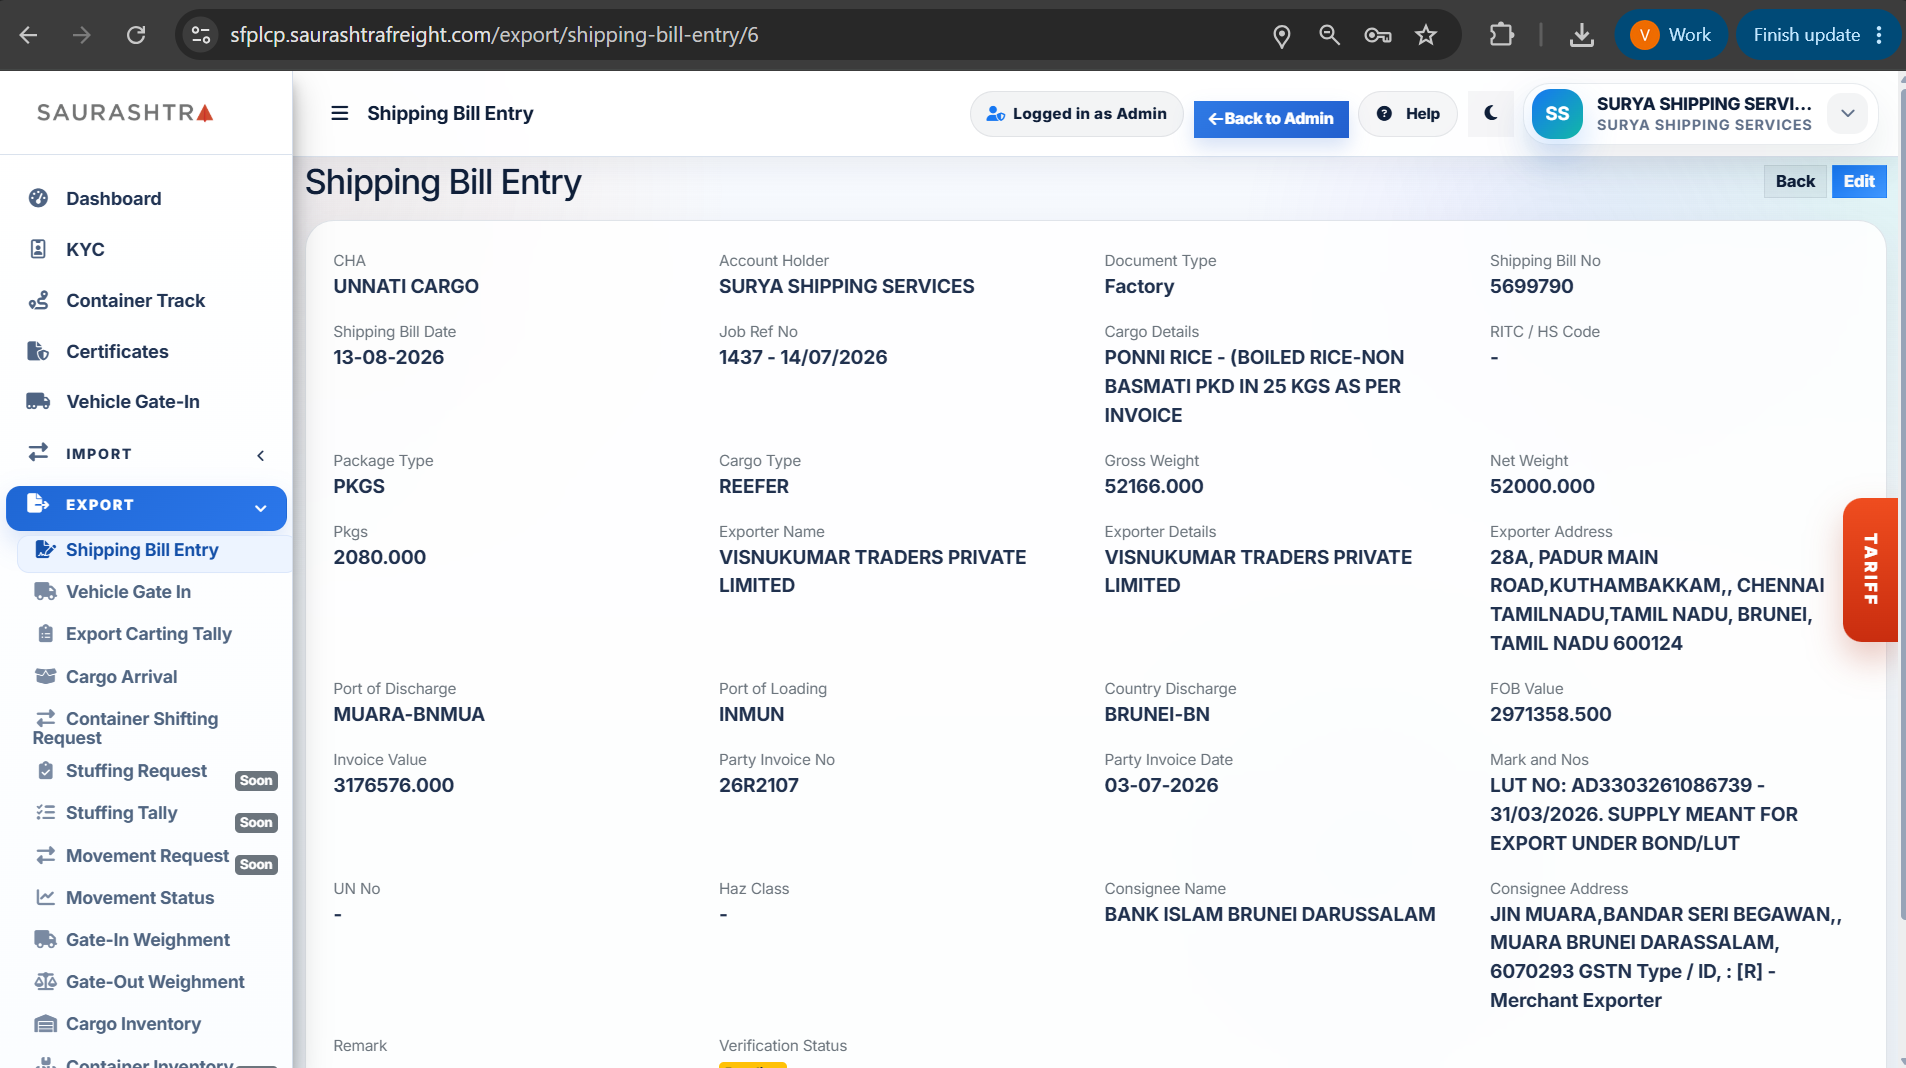
Task: Click the Back button on Shipping Bill Entry
Action: [x=1795, y=181]
